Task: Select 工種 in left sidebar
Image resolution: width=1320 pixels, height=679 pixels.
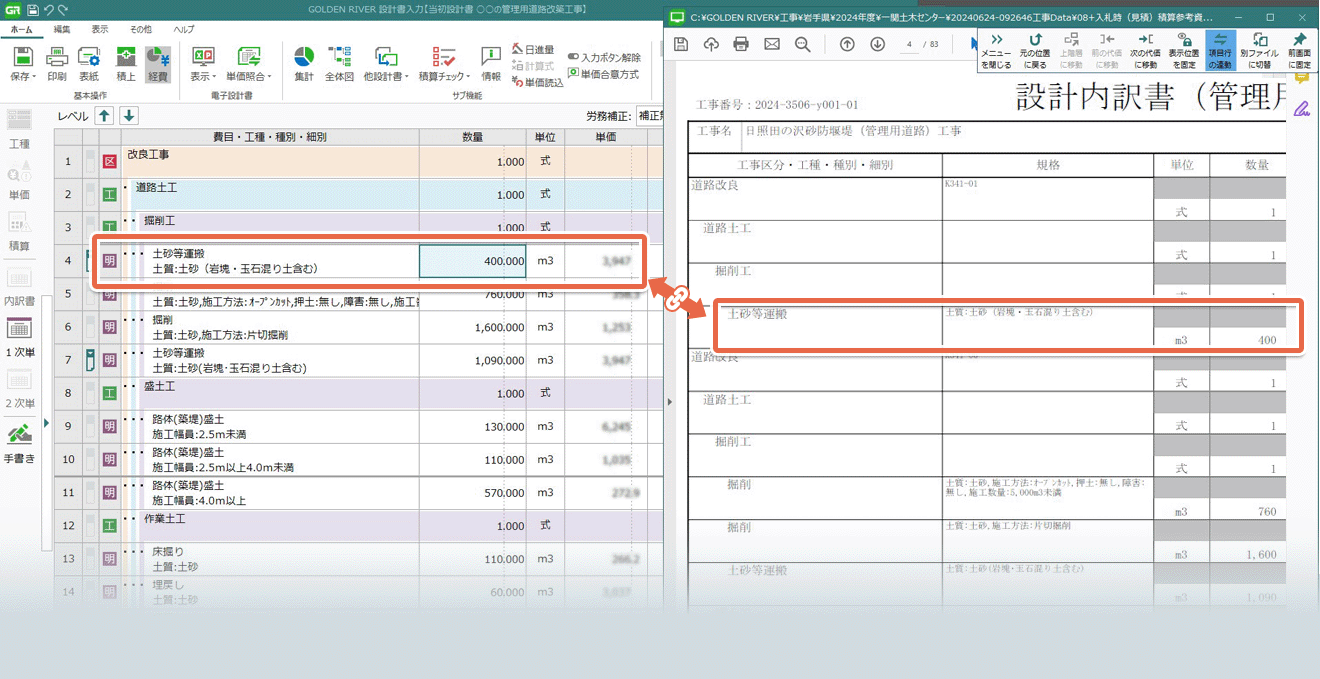Action: click(x=19, y=128)
